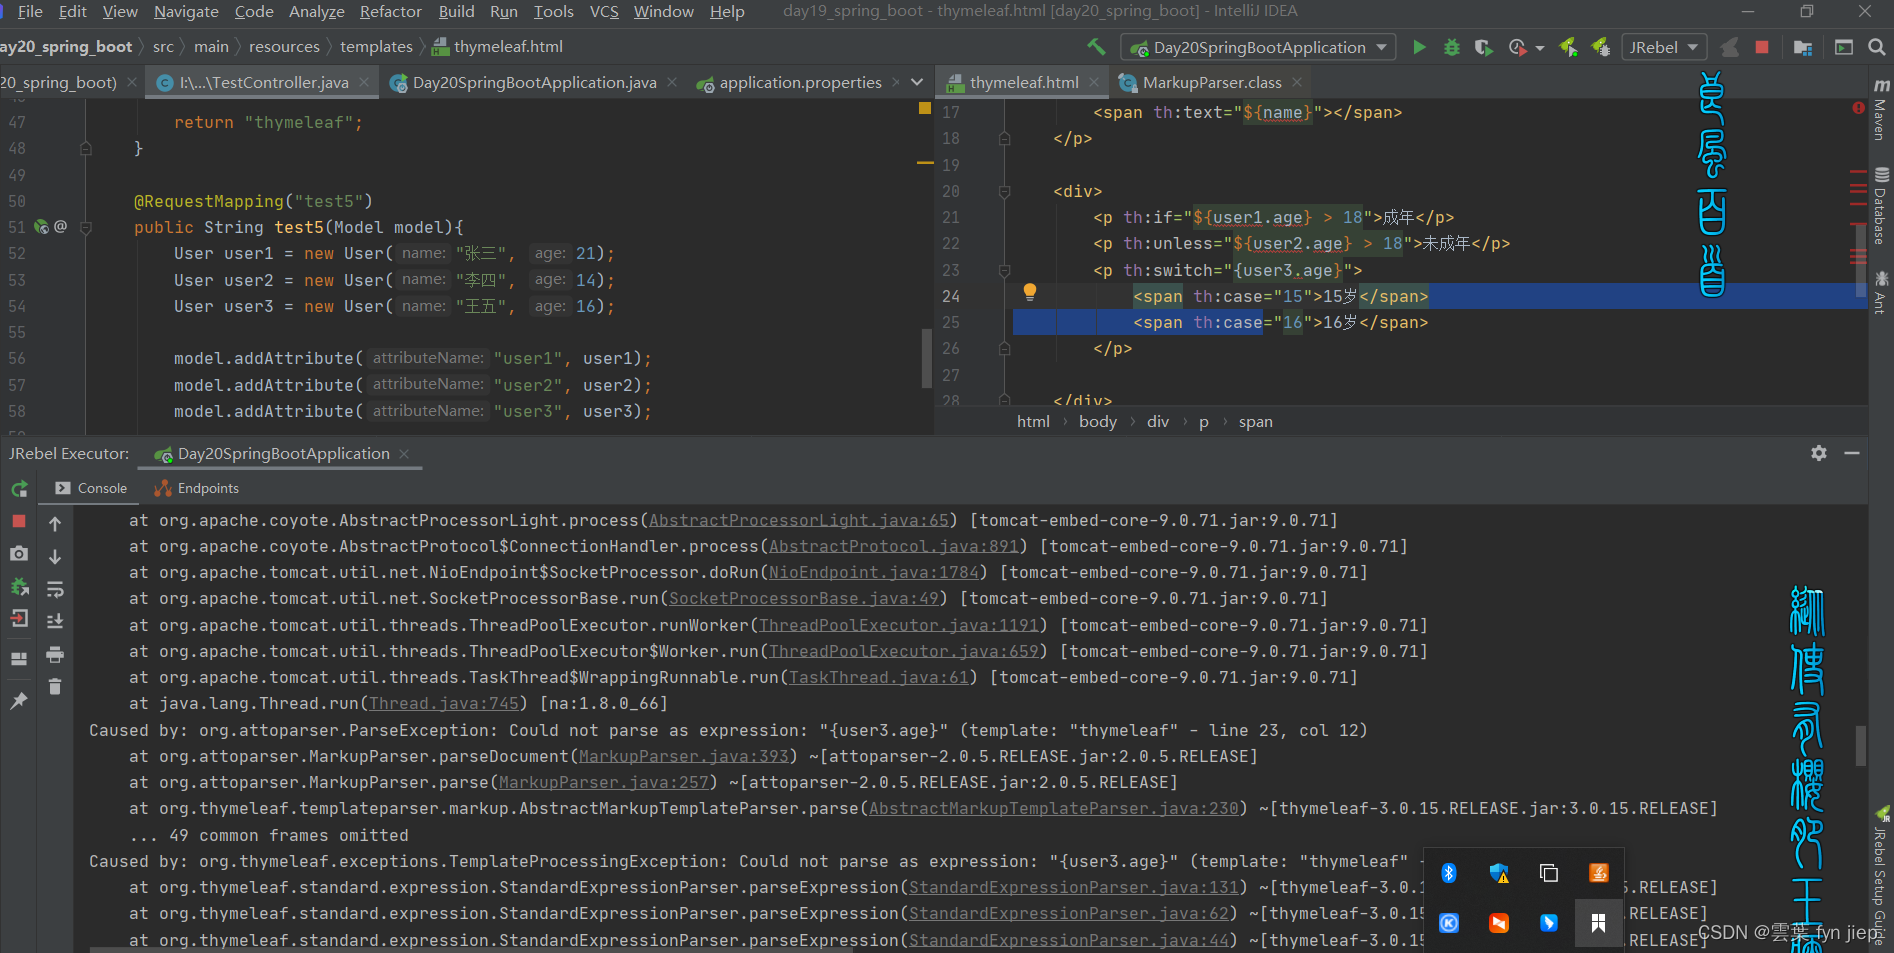Restore the layout using the console sidebar icon

pyautogui.click(x=19, y=658)
